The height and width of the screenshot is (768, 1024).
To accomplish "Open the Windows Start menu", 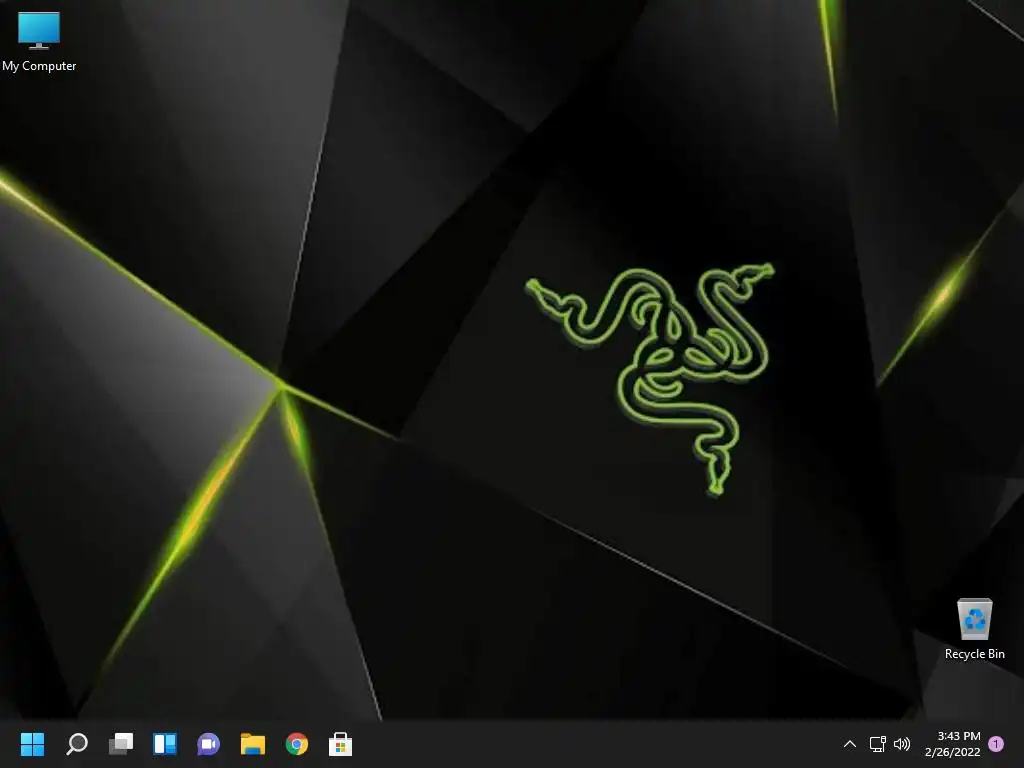I will (x=32, y=744).
